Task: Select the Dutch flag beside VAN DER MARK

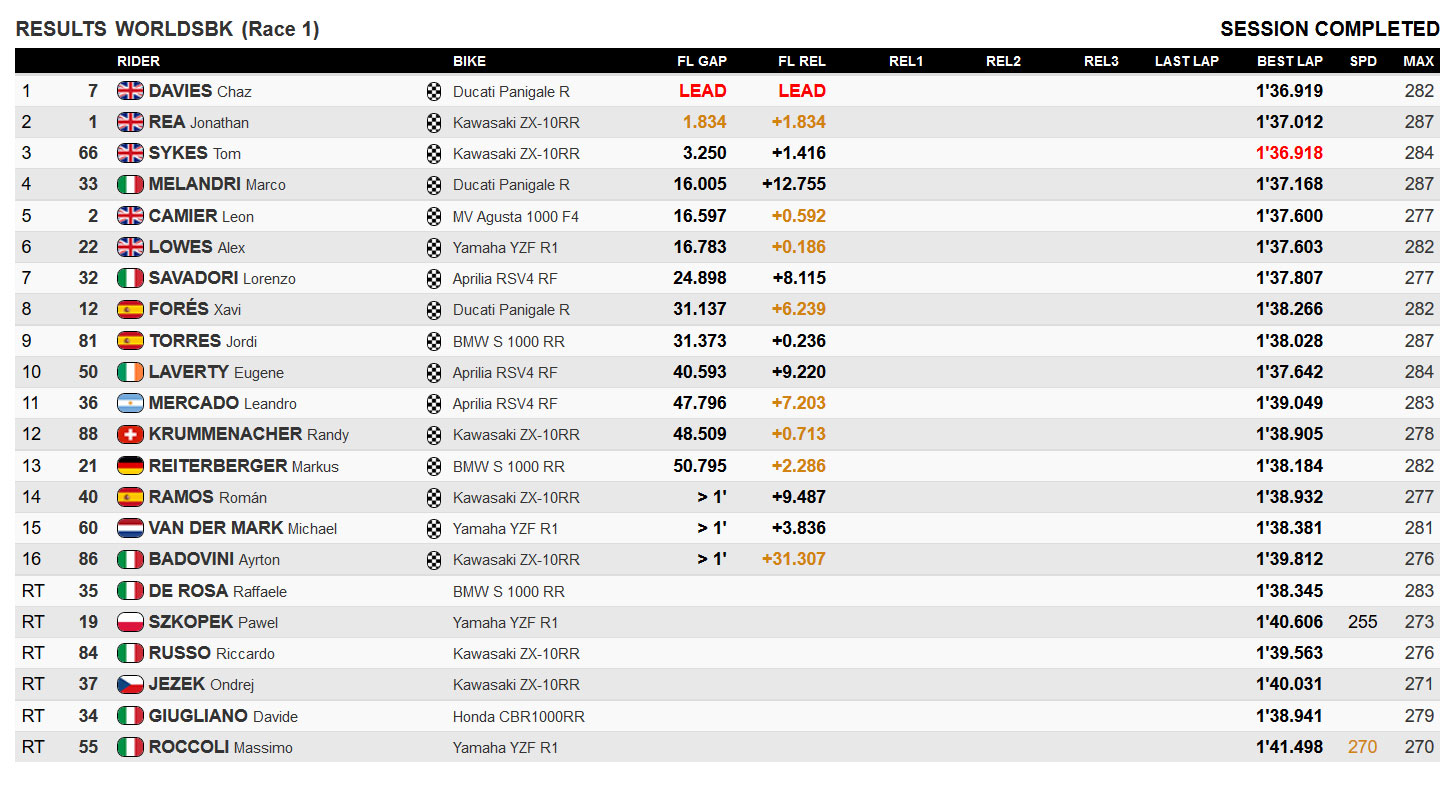Action: coord(130,528)
